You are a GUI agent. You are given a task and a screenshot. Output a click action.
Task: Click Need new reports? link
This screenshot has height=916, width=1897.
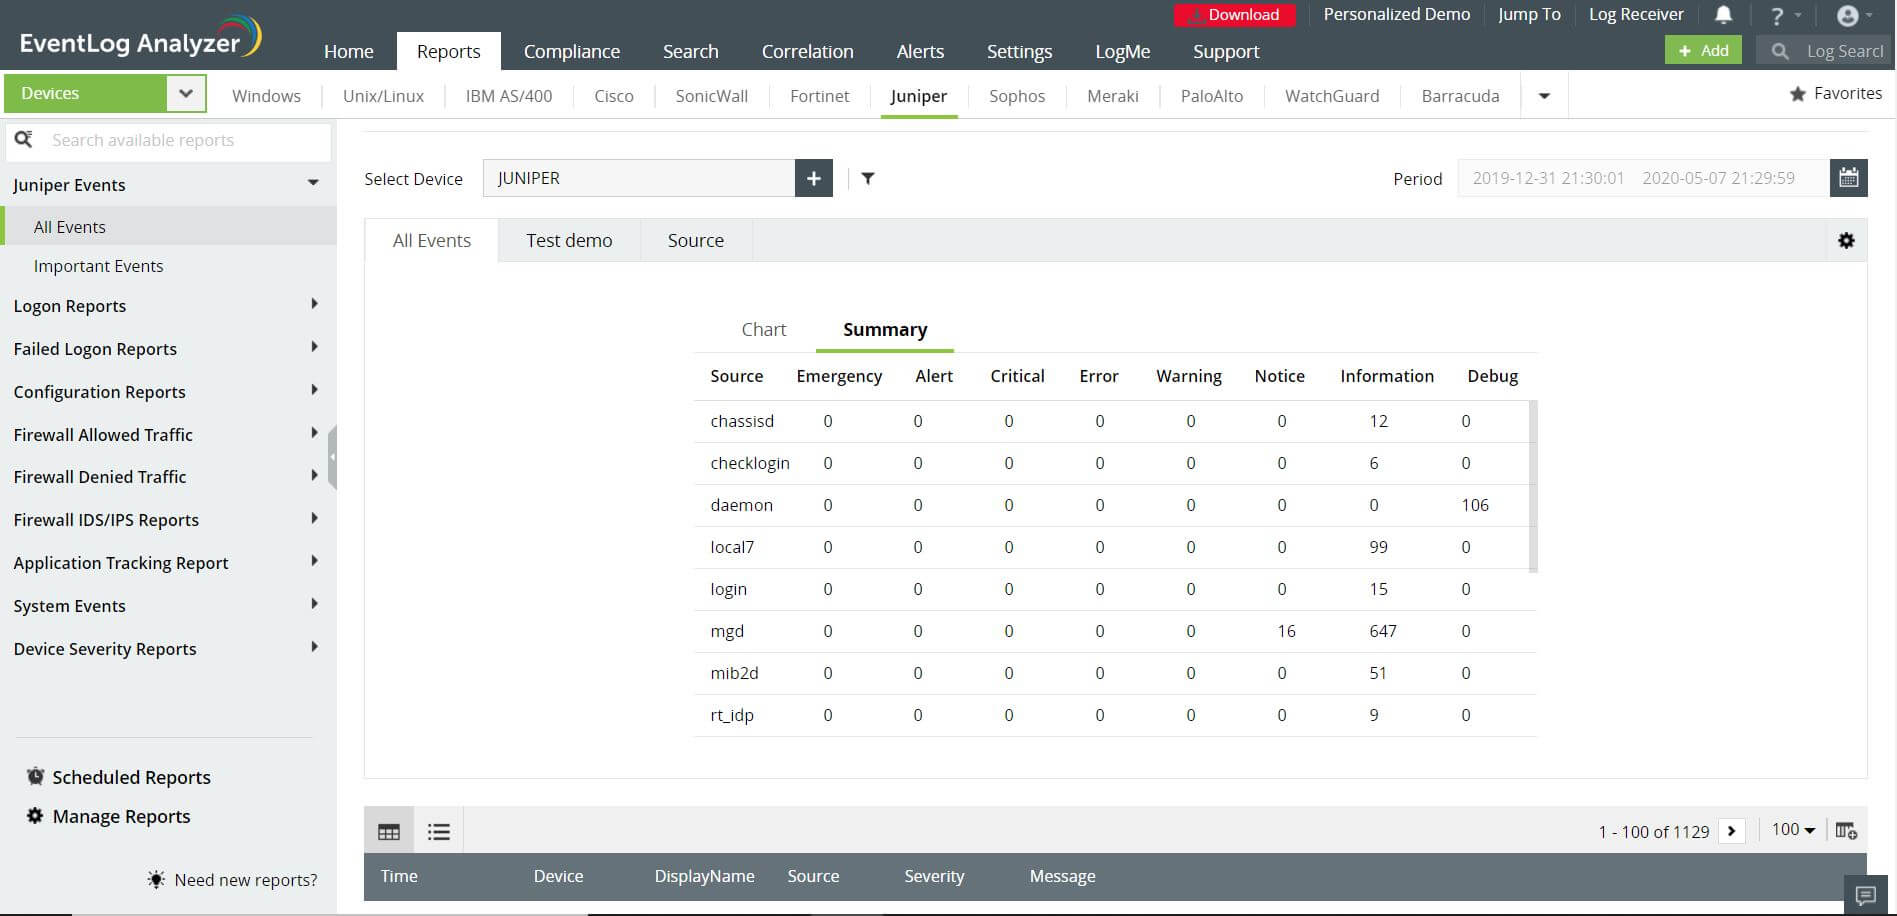pyautogui.click(x=232, y=880)
